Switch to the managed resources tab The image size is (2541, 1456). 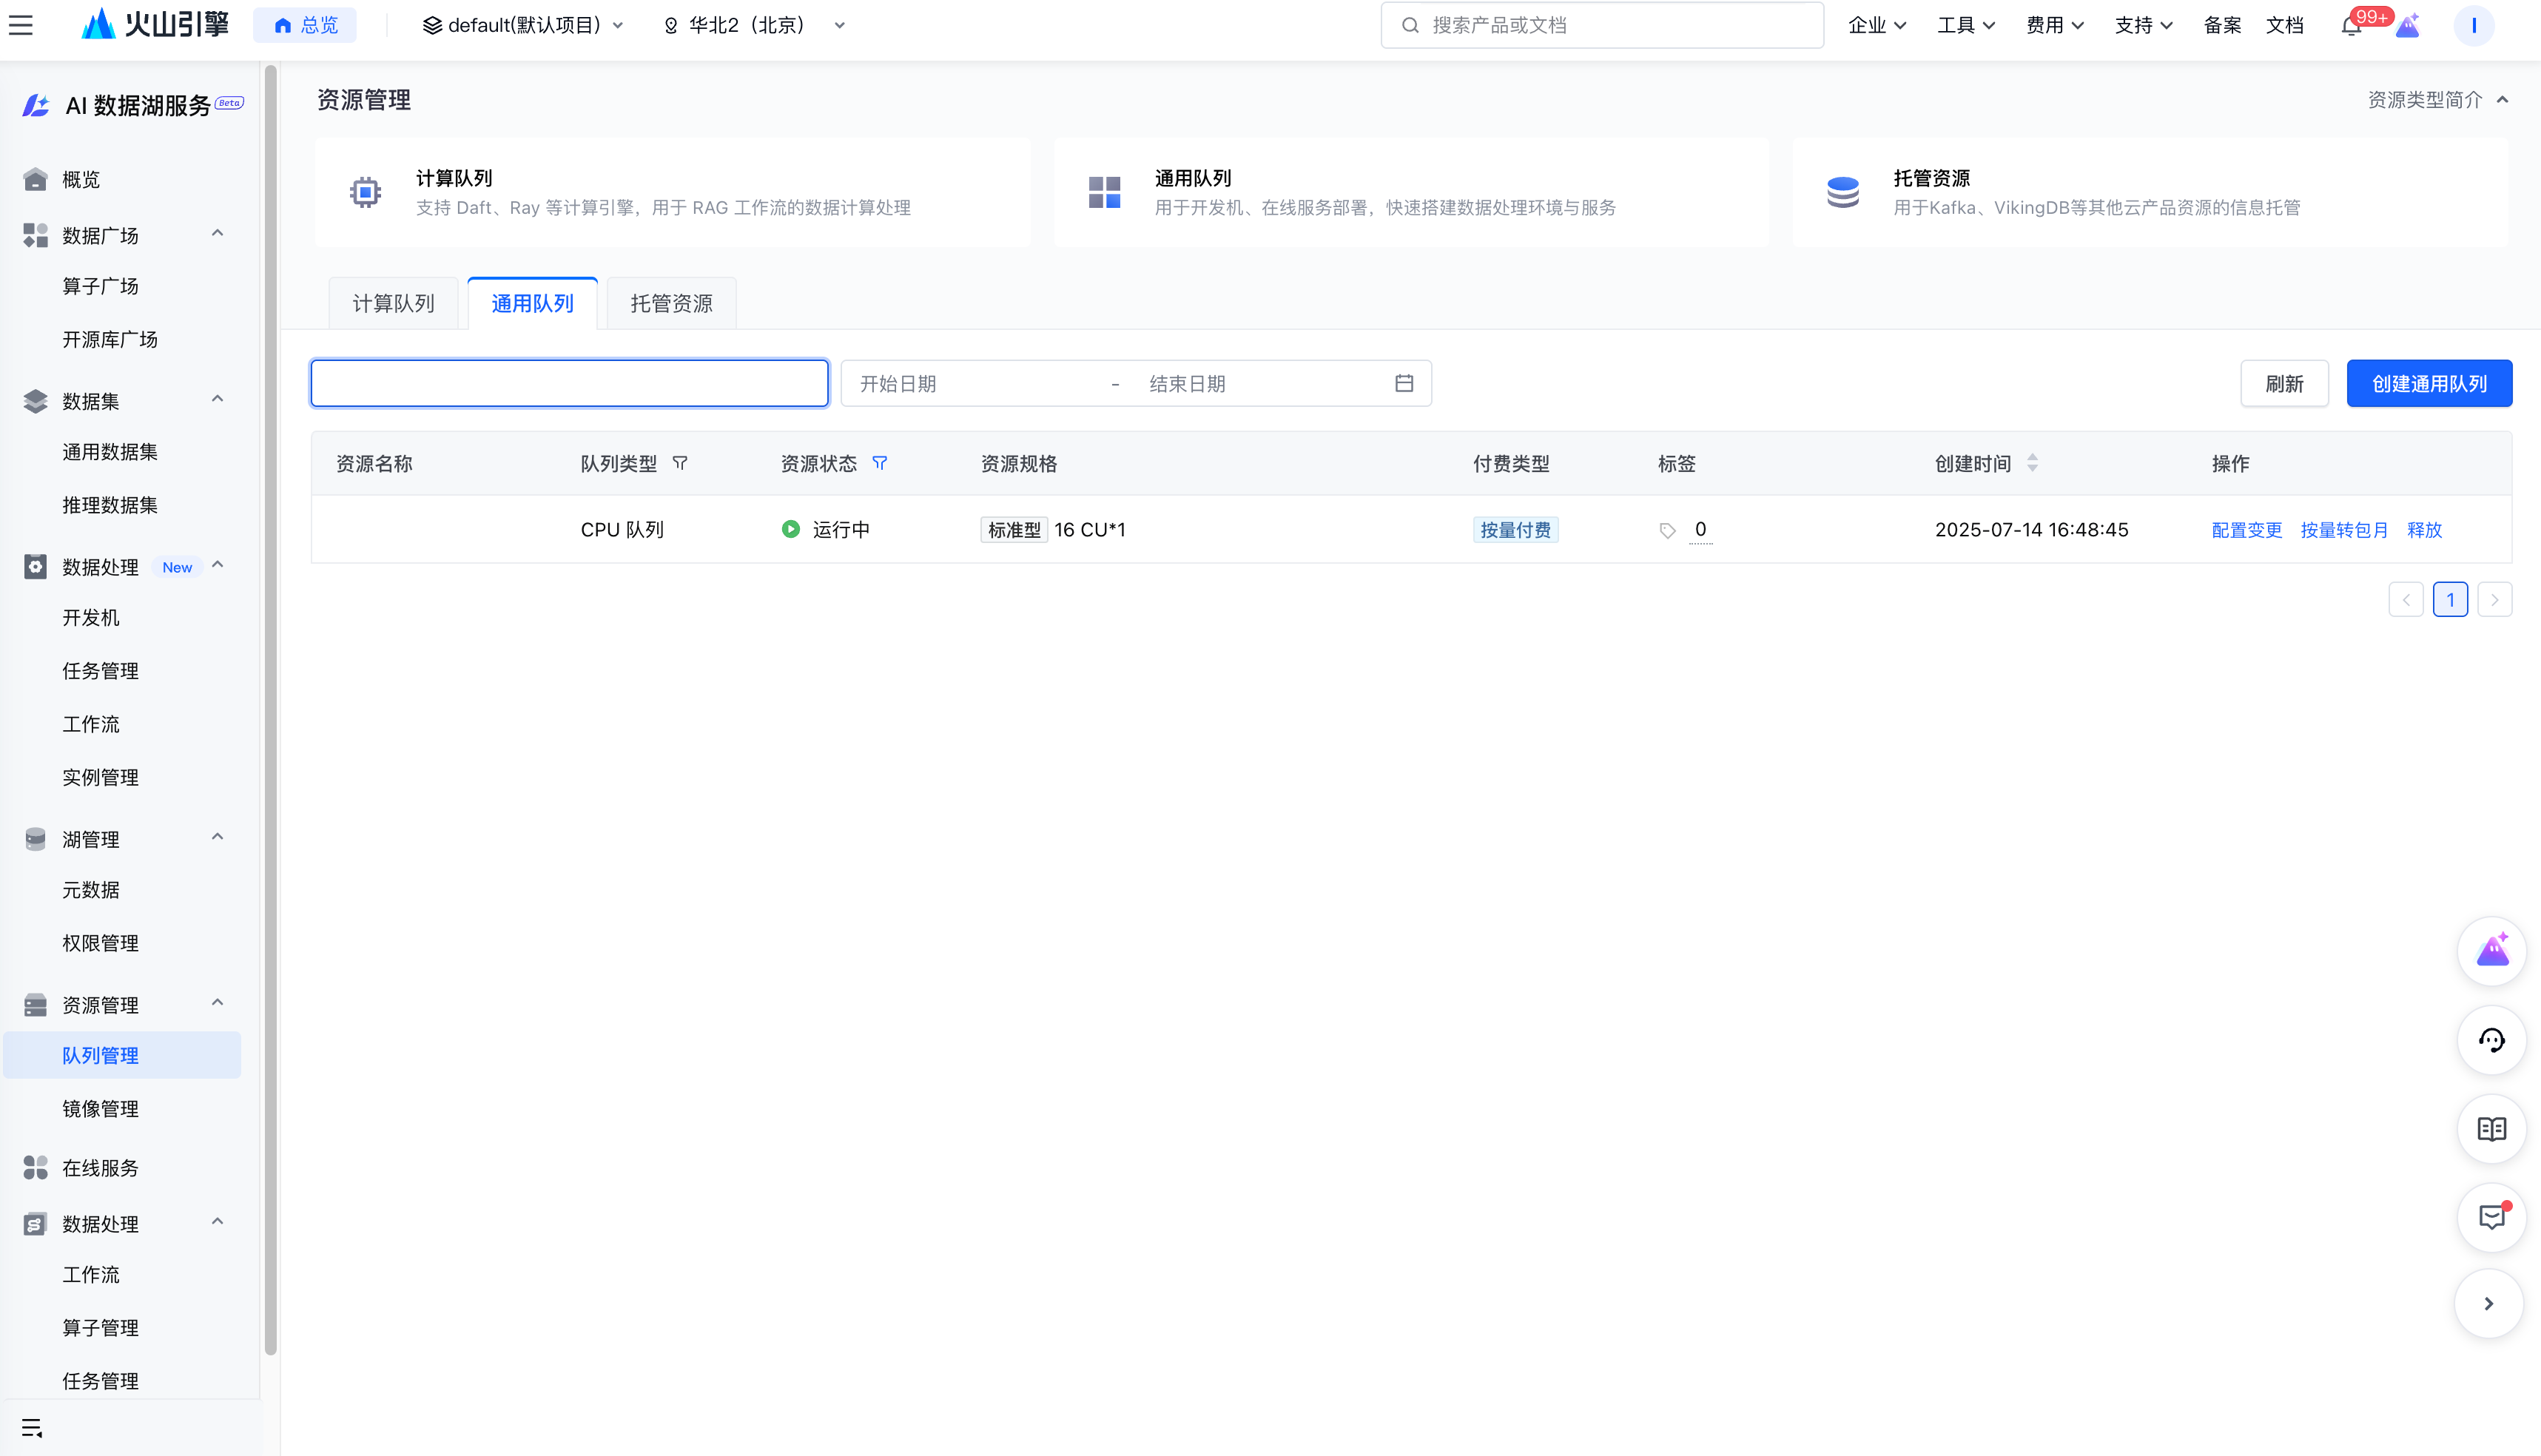pos(671,303)
